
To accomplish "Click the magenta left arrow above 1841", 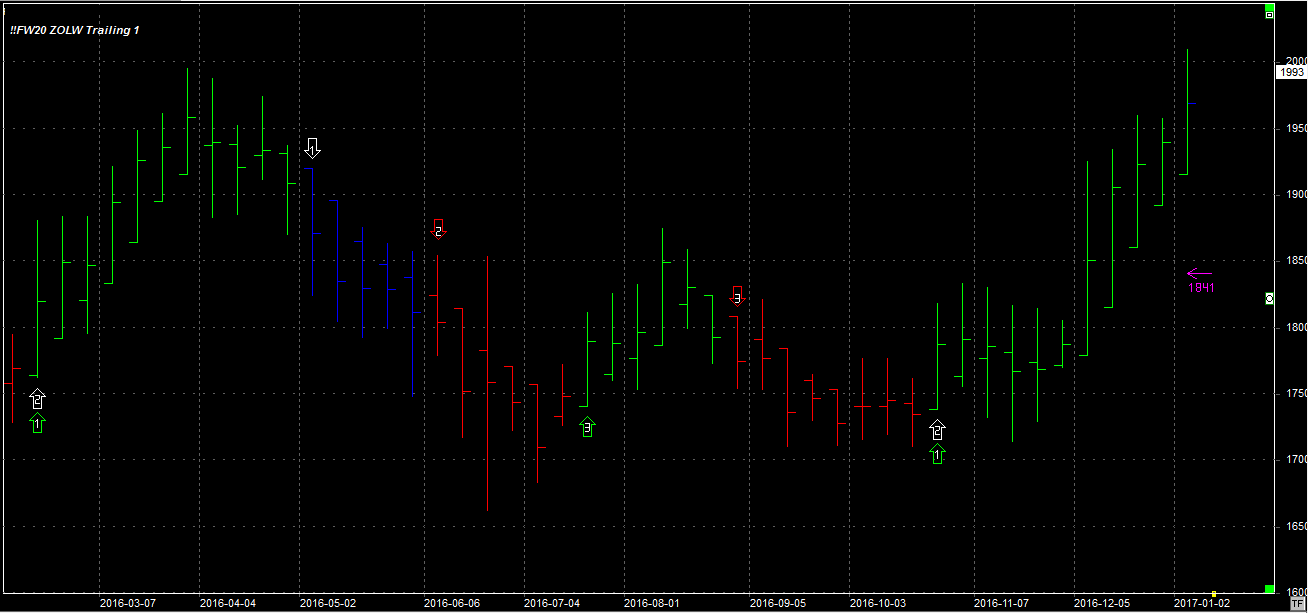I will pyautogui.click(x=1198, y=273).
